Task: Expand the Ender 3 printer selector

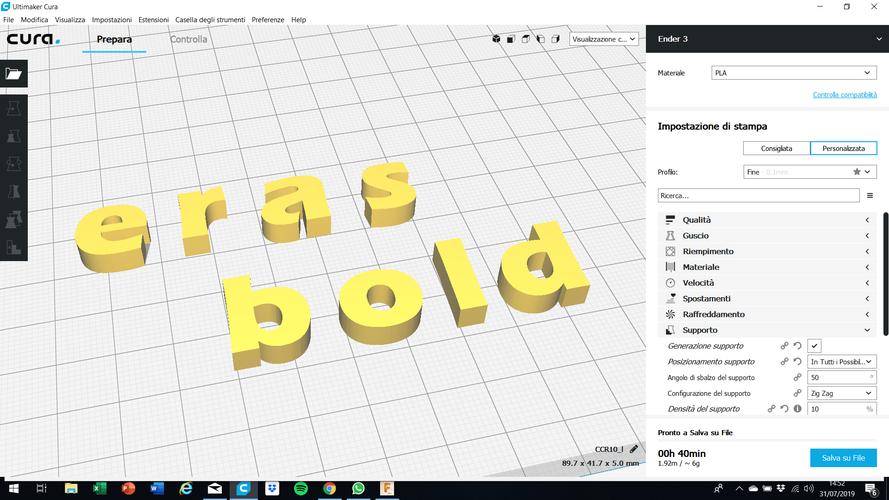Action: (767, 39)
